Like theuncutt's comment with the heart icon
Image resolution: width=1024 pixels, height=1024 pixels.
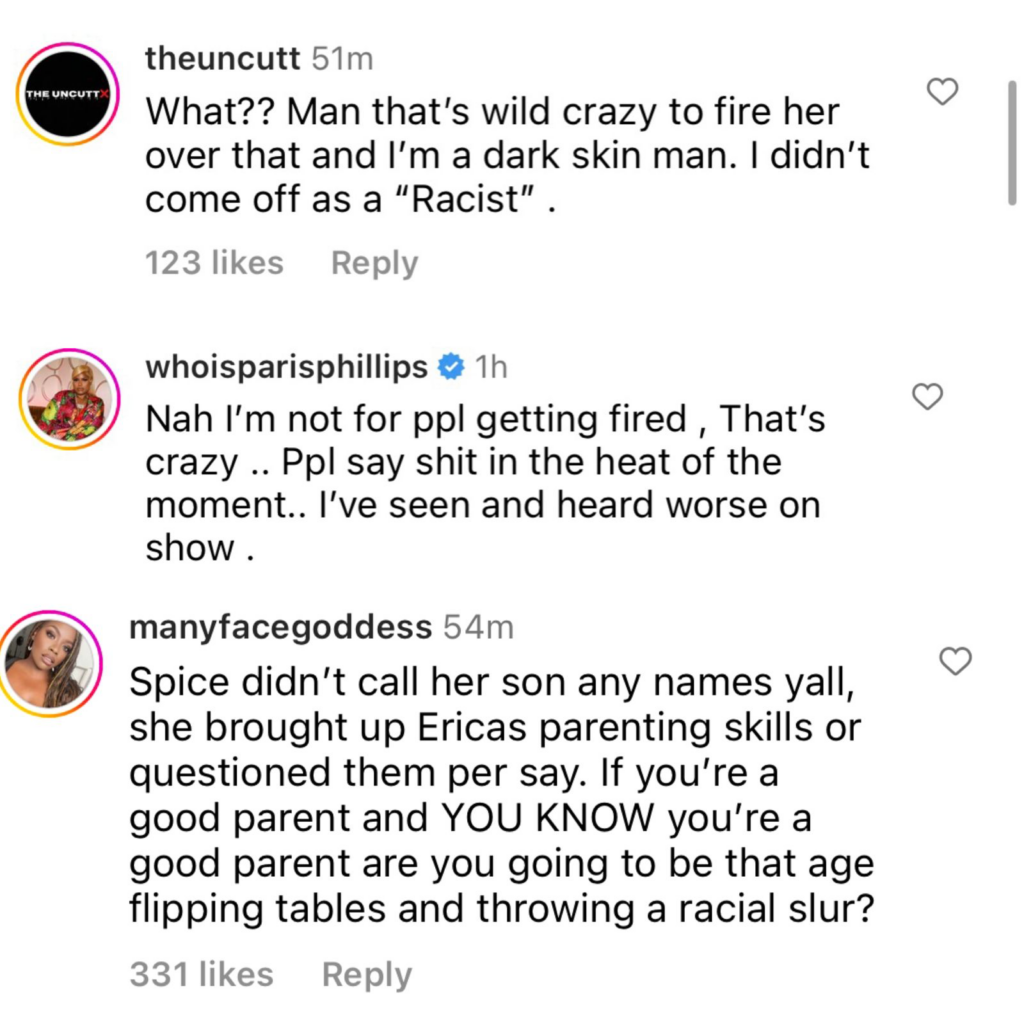941,91
